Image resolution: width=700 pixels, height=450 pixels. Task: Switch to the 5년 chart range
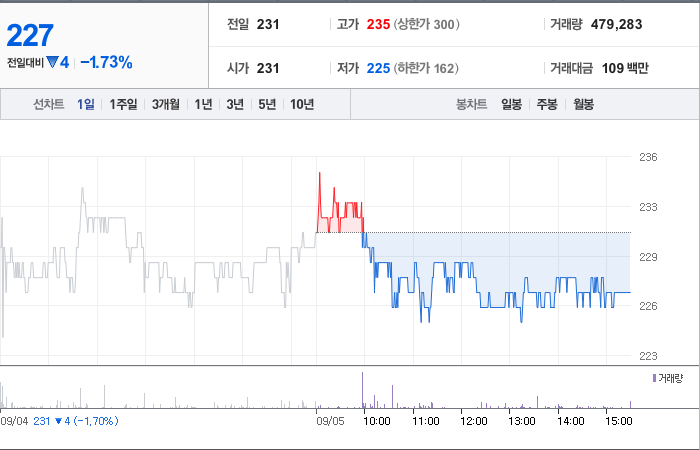tap(267, 104)
